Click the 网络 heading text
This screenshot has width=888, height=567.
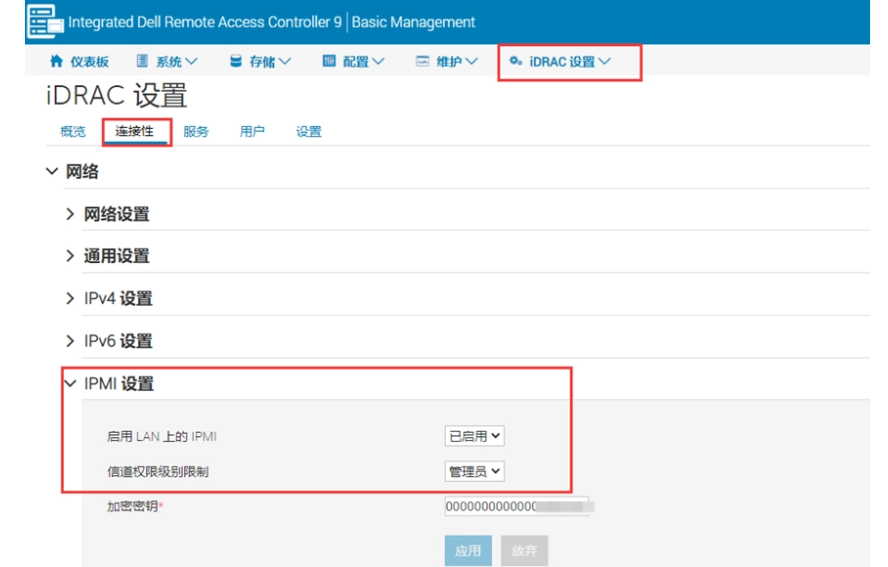click(x=82, y=171)
